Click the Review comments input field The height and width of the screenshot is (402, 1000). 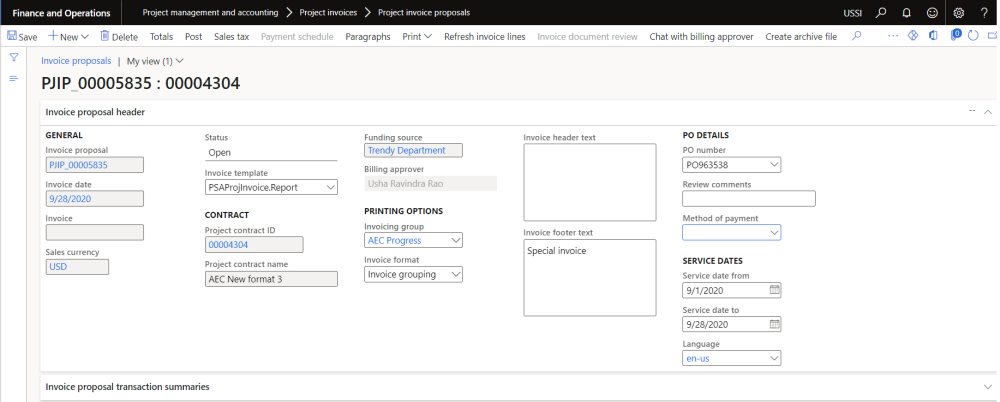point(748,199)
